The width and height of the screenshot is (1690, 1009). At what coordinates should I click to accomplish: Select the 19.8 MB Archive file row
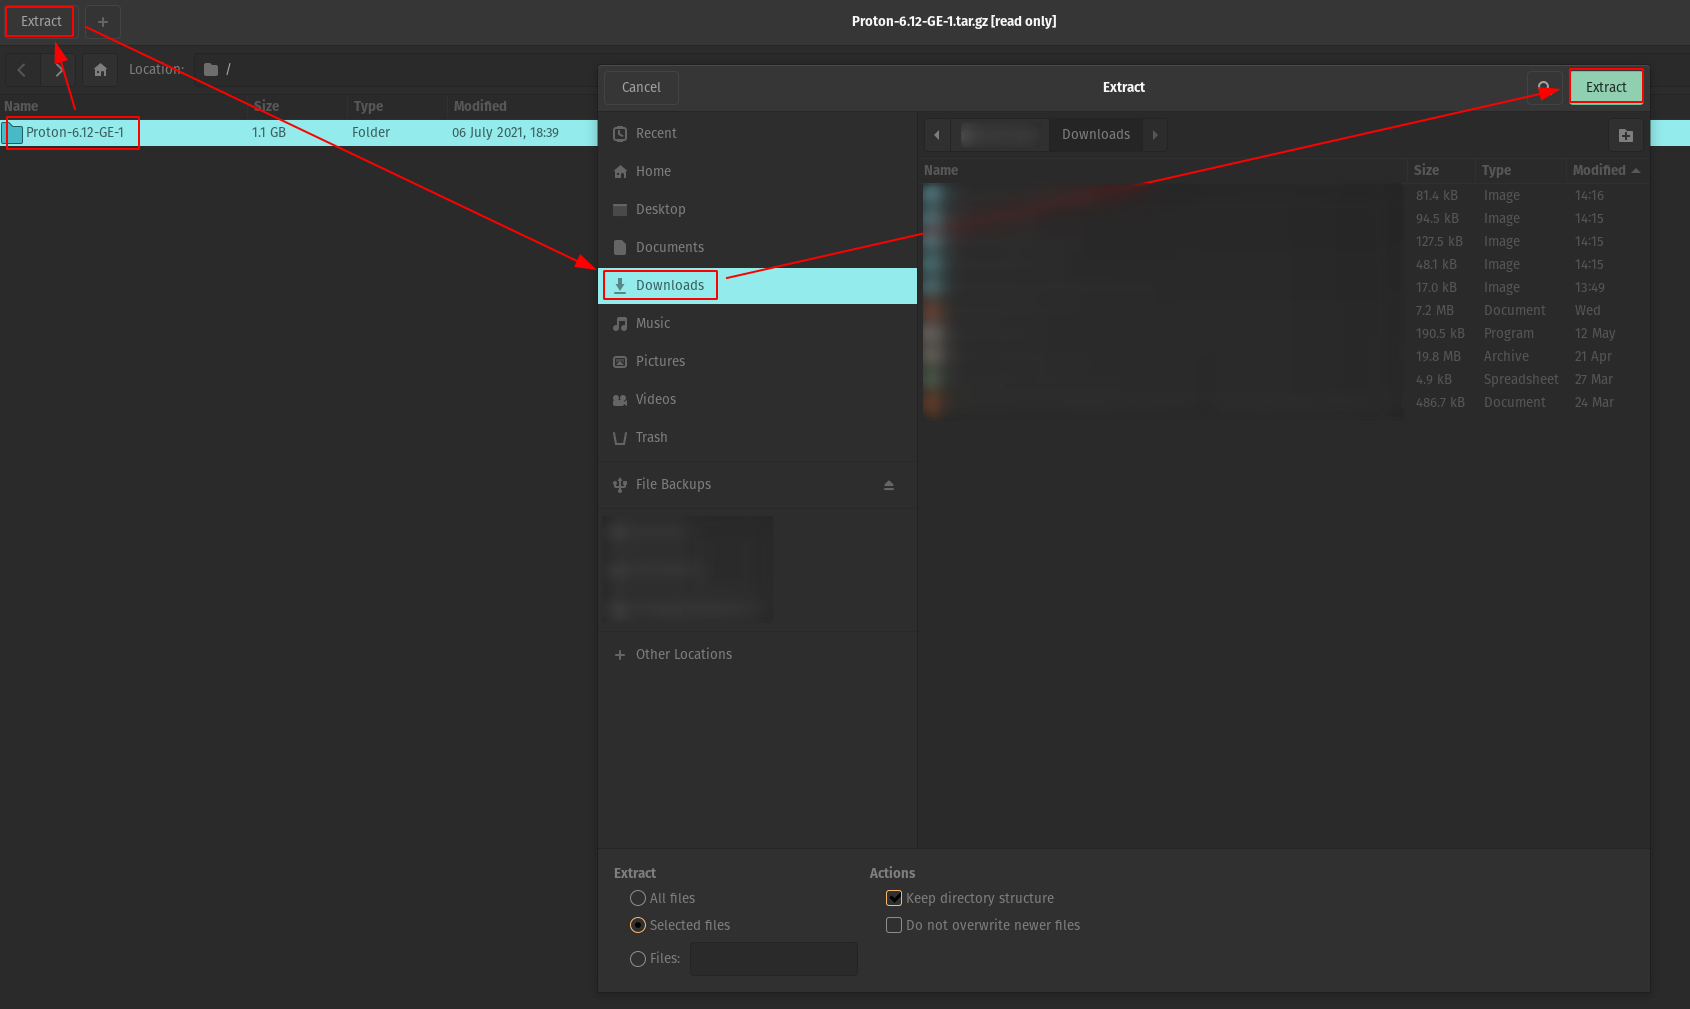click(x=1284, y=357)
